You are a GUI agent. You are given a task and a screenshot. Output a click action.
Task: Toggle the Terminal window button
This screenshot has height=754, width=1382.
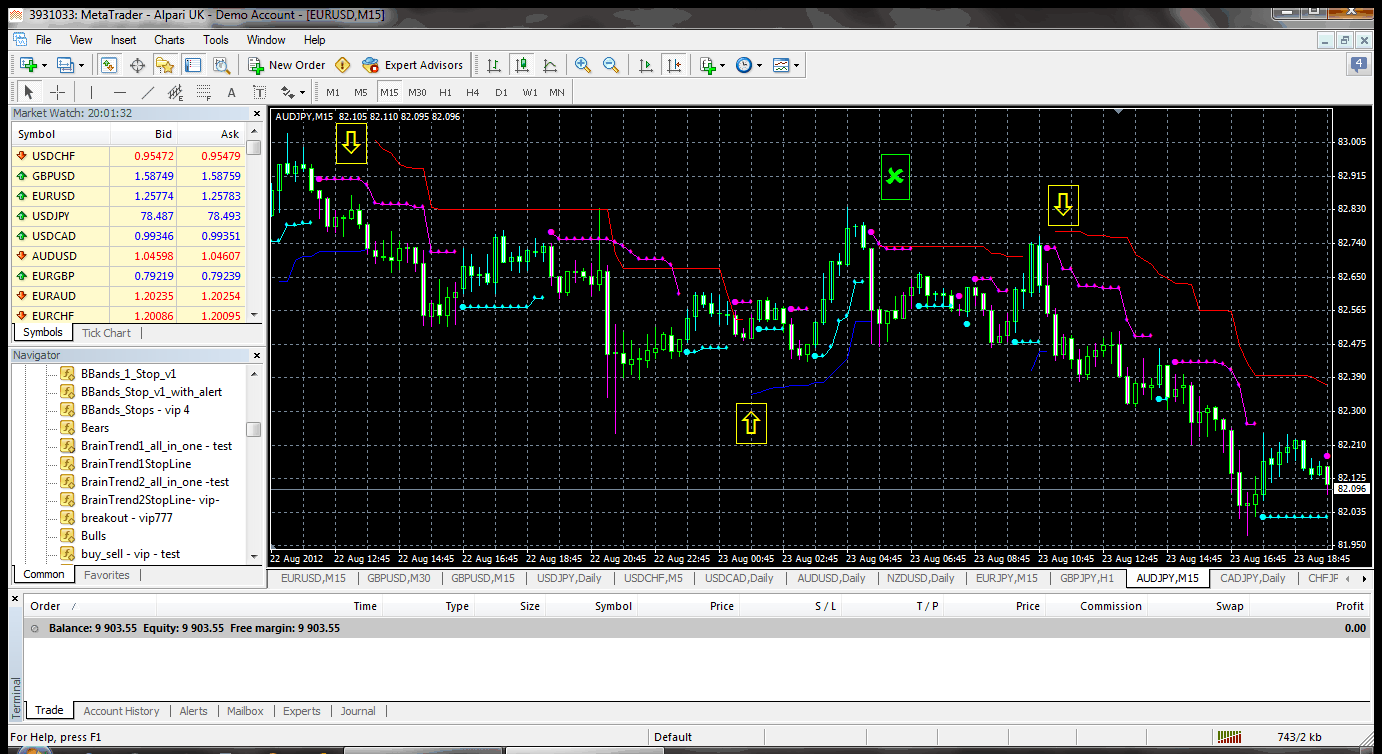click(x=193, y=65)
